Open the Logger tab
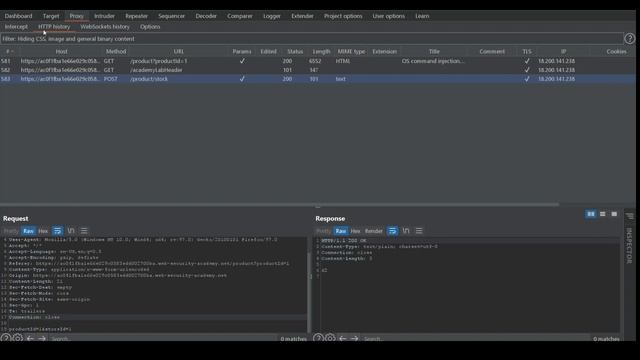The image size is (640, 360). pos(271,16)
